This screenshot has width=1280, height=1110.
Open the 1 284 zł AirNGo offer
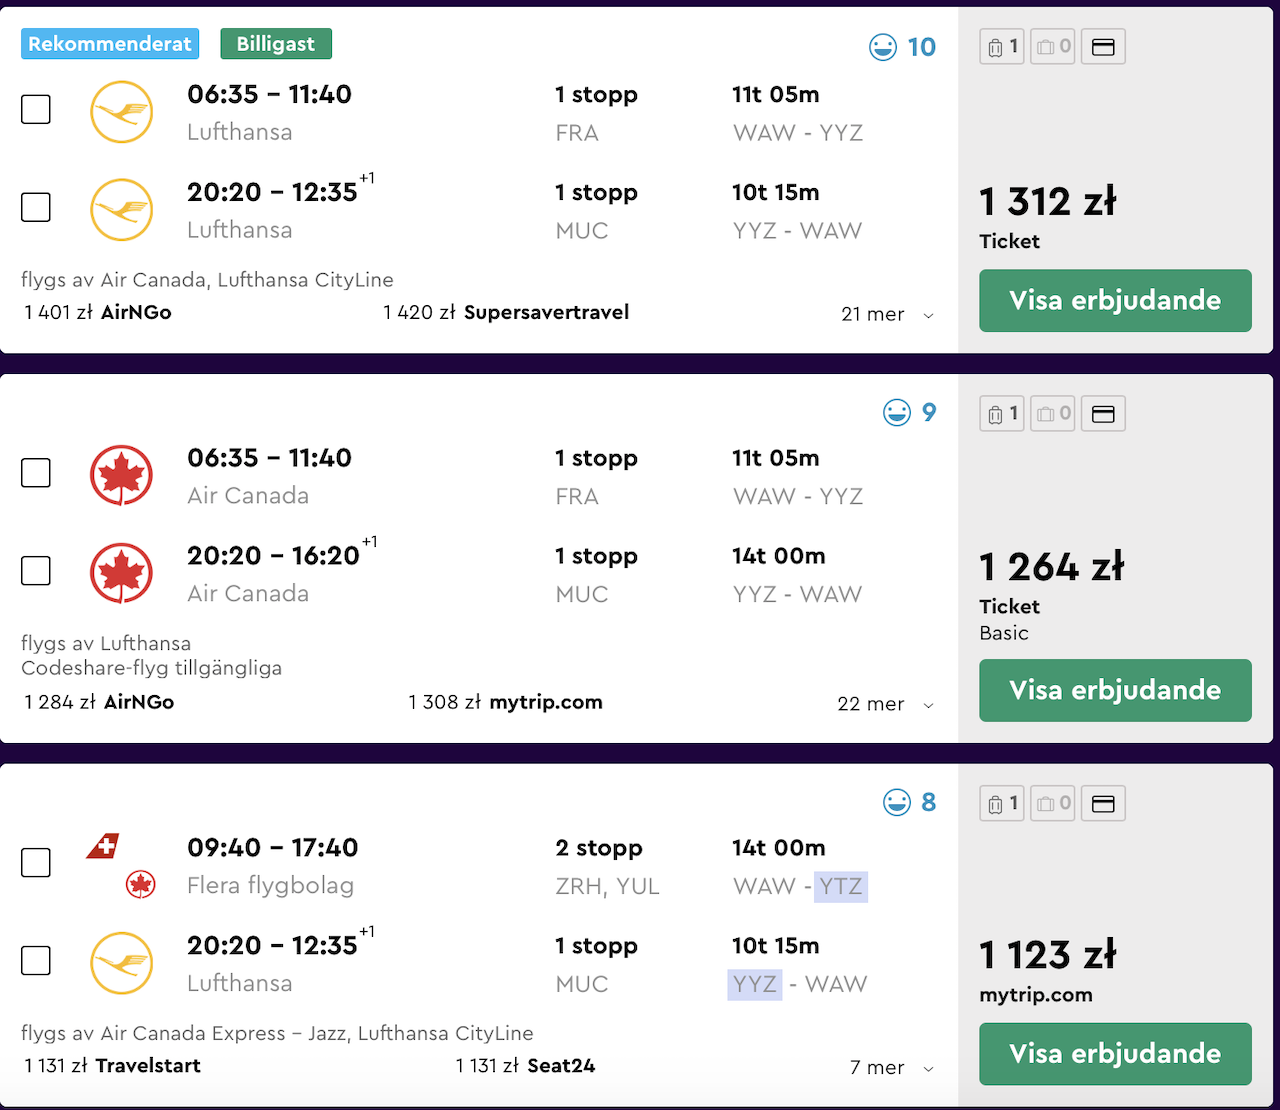tap(99, 702)
